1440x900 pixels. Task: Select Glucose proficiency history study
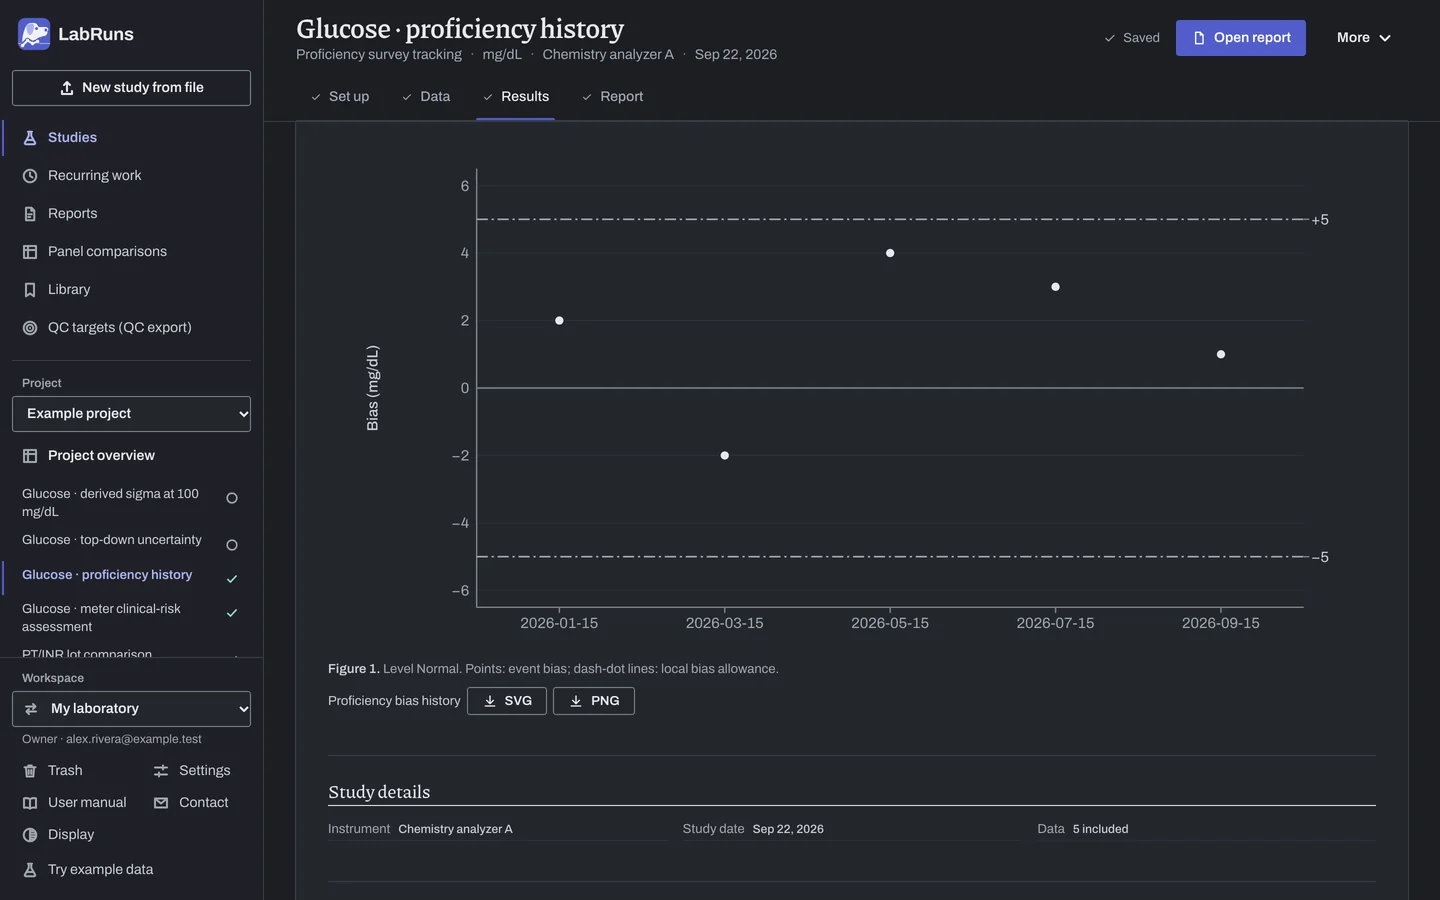click(x=107, y=575)
